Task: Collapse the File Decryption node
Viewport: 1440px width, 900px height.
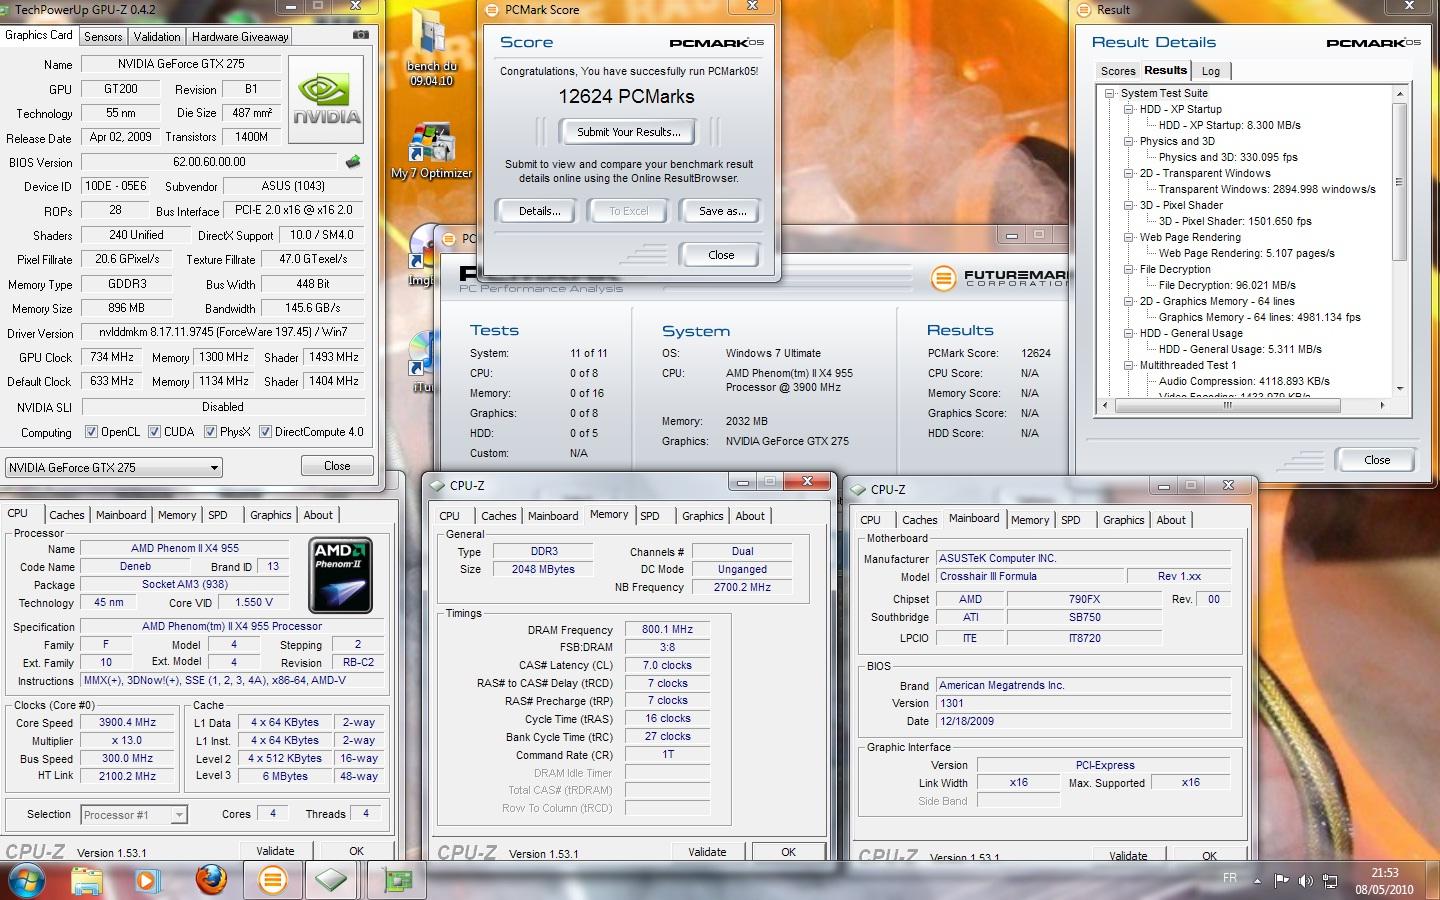Action: coord(1129,269)
